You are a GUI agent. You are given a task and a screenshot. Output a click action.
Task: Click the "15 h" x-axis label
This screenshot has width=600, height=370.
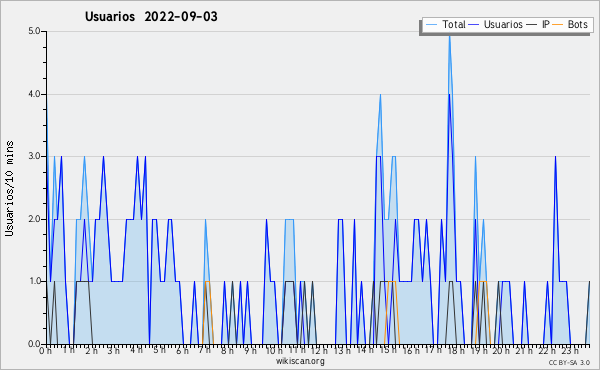[388, 351]
